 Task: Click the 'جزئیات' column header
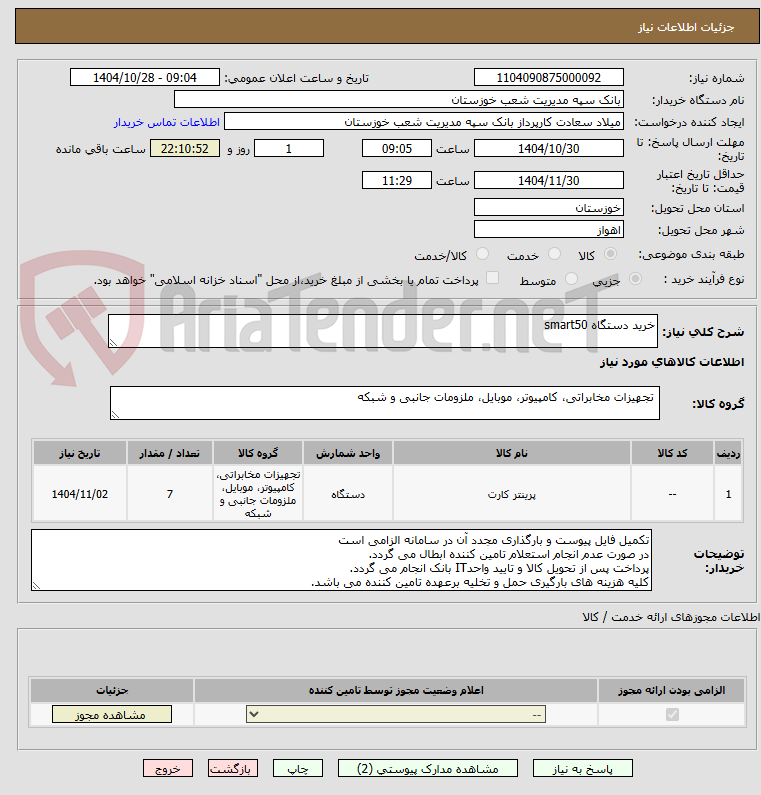pyautogui.click(x=112, y=690)
